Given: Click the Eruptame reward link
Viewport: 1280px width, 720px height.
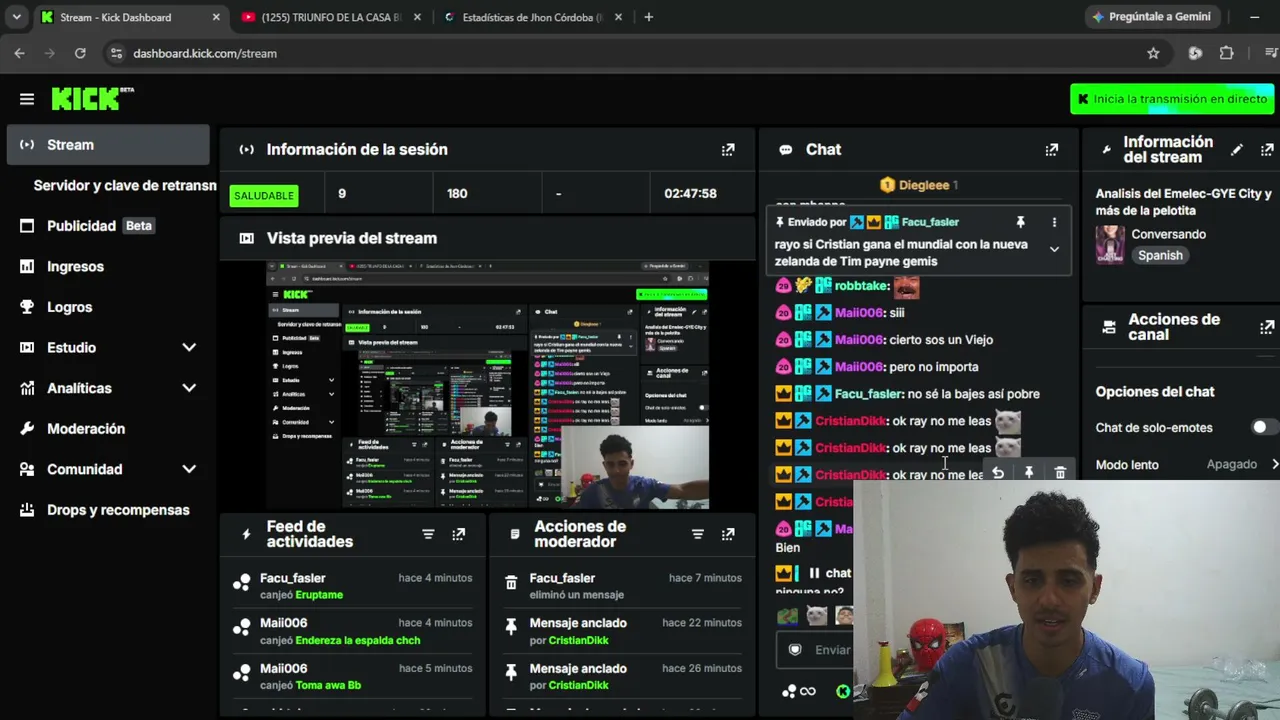Looking at the screenshot, I should [x=319, y=595].
